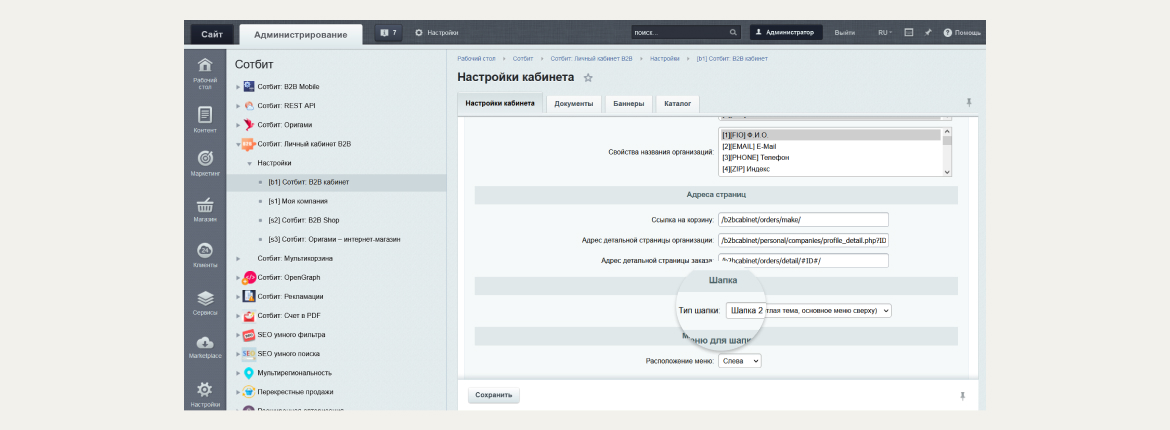
Task: Select [1][FIO] Ф.И.О. list option
Action: 830,135
